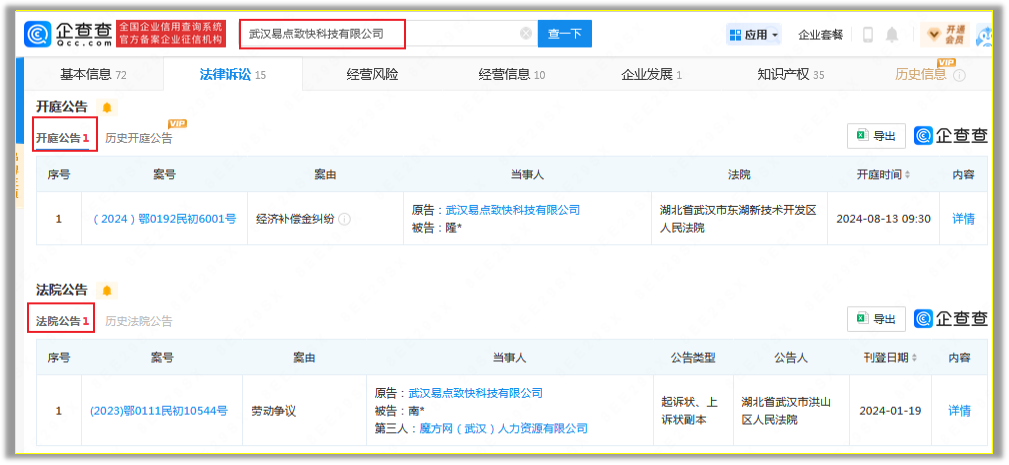Open the mobile phone app icon
The height and width of the screenshot is (465, 1009).
point(867,35)
